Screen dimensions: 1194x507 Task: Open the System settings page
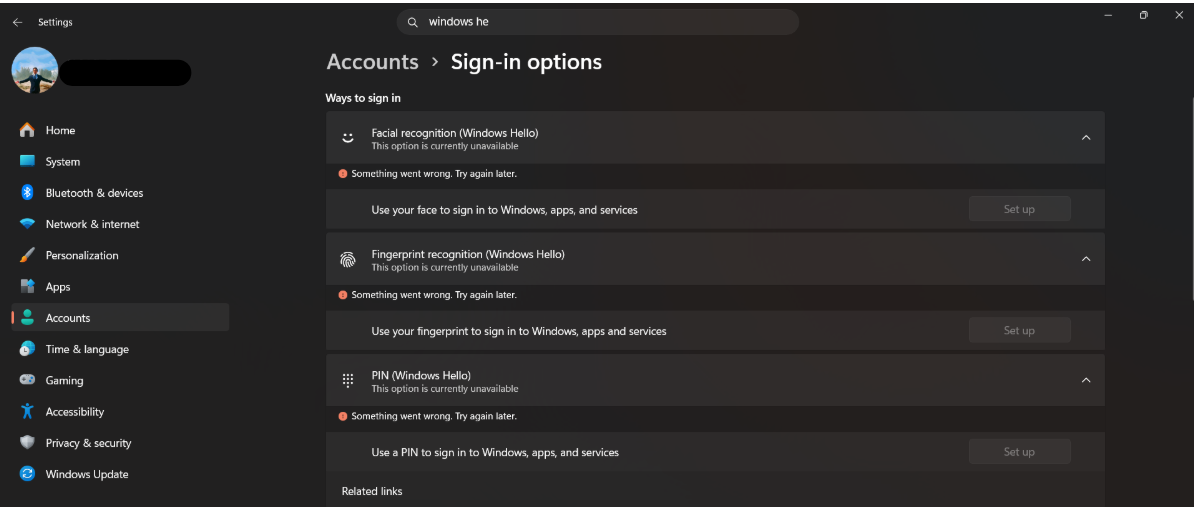click(120, 161)
